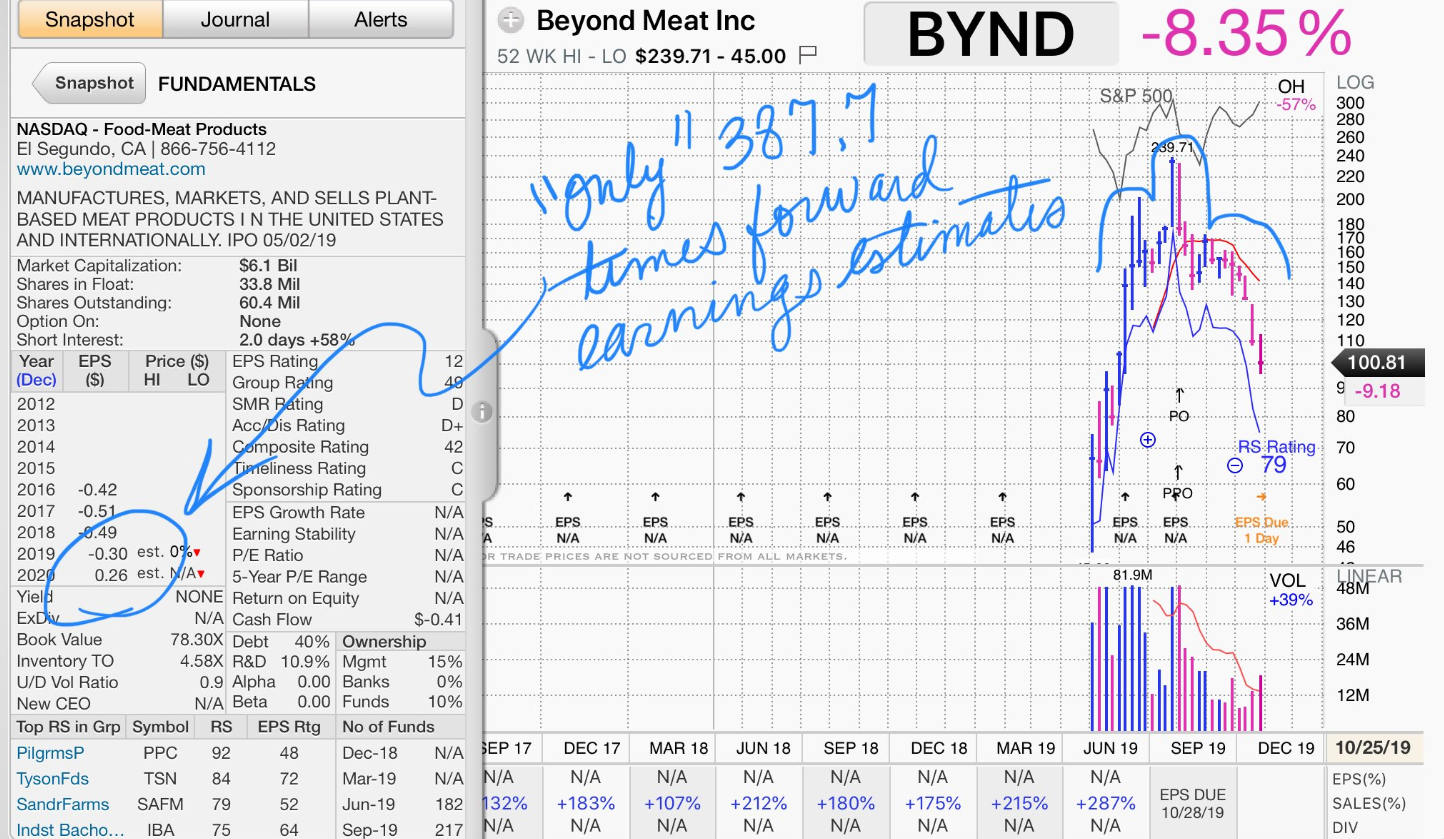Viewport: 1444px width, 839px height.
Task: Open TysonFds in the Top RS group list
Action: (x=52, y=779)
